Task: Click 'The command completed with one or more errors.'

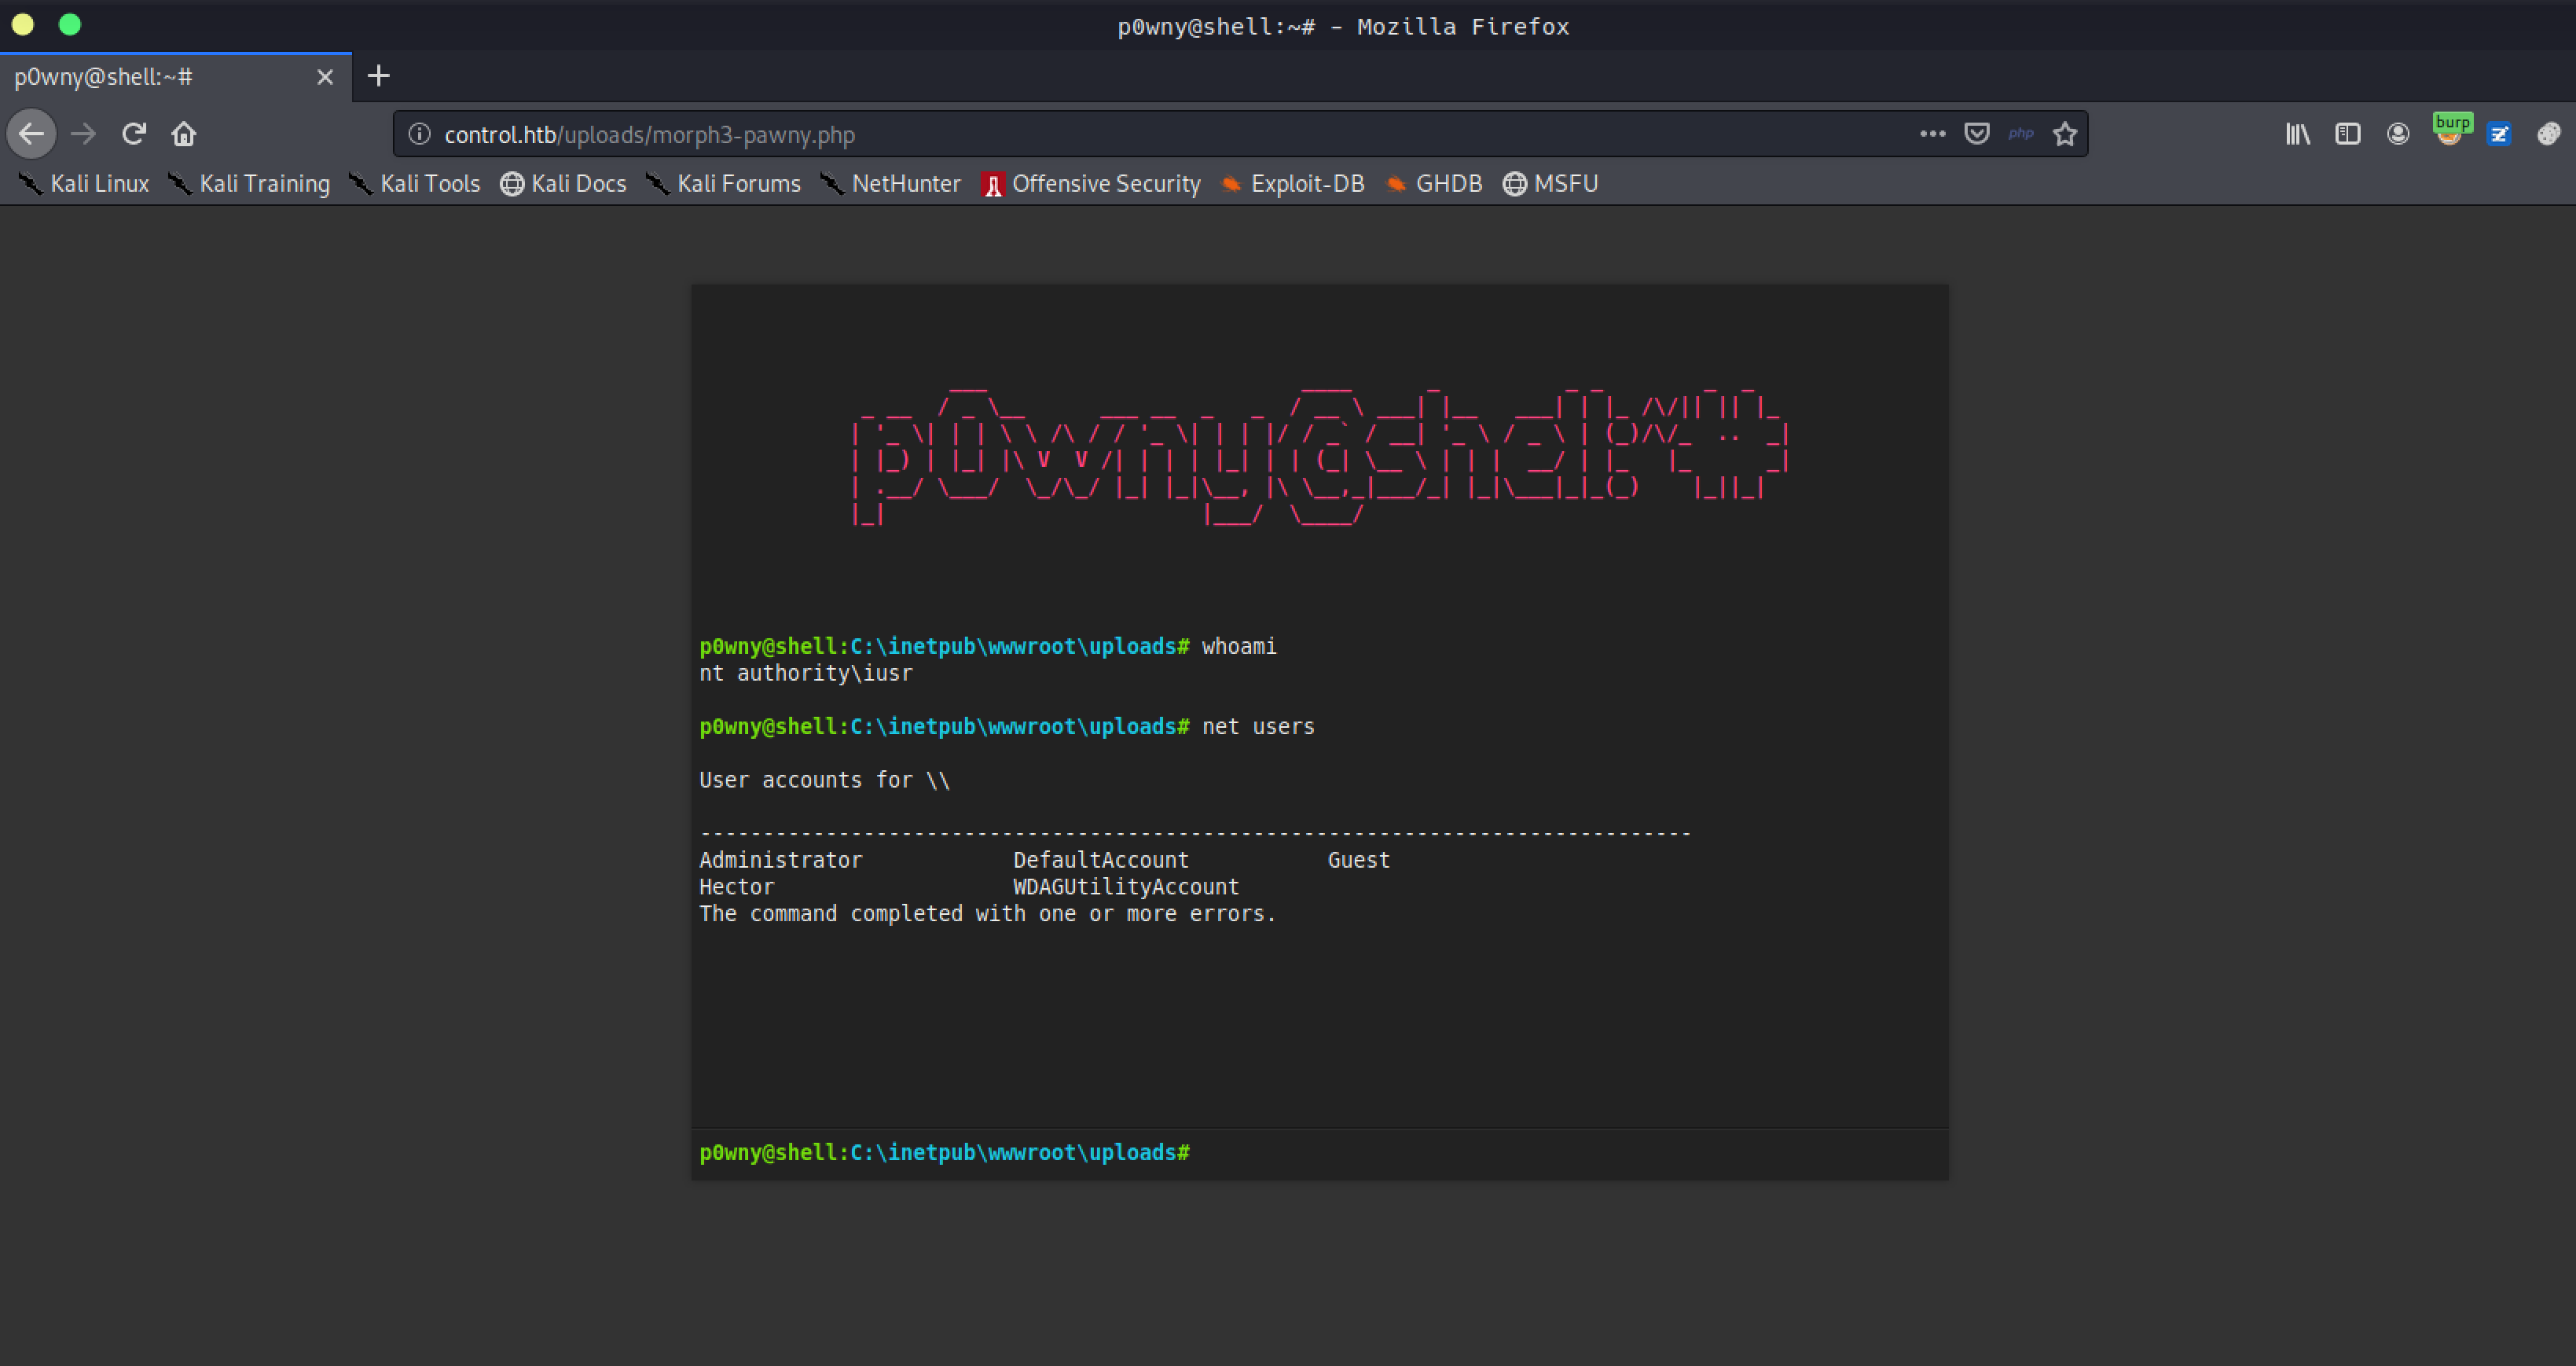Action: [x=988, y=914]
